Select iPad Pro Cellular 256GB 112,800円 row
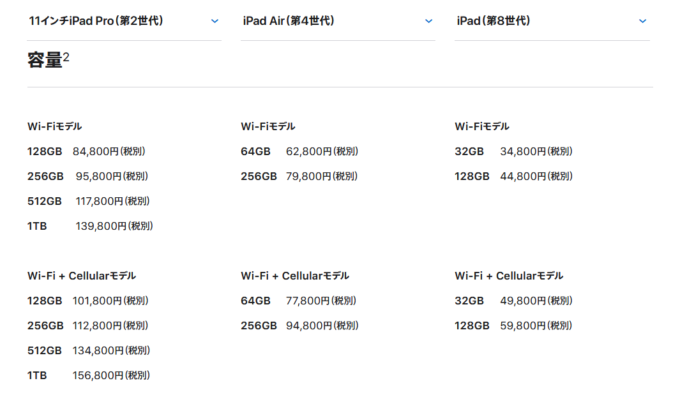 pyautogui.click(x=88, y=326)
